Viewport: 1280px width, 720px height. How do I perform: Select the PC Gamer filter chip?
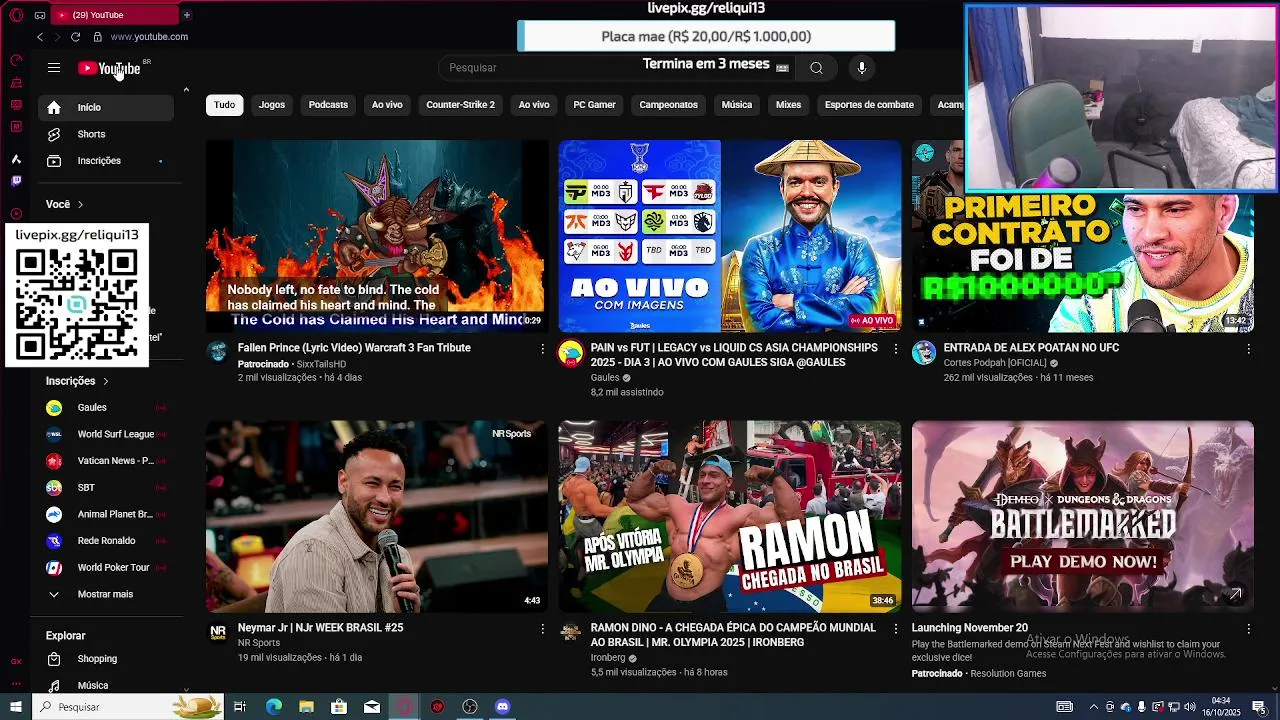(x=594, y=105)
